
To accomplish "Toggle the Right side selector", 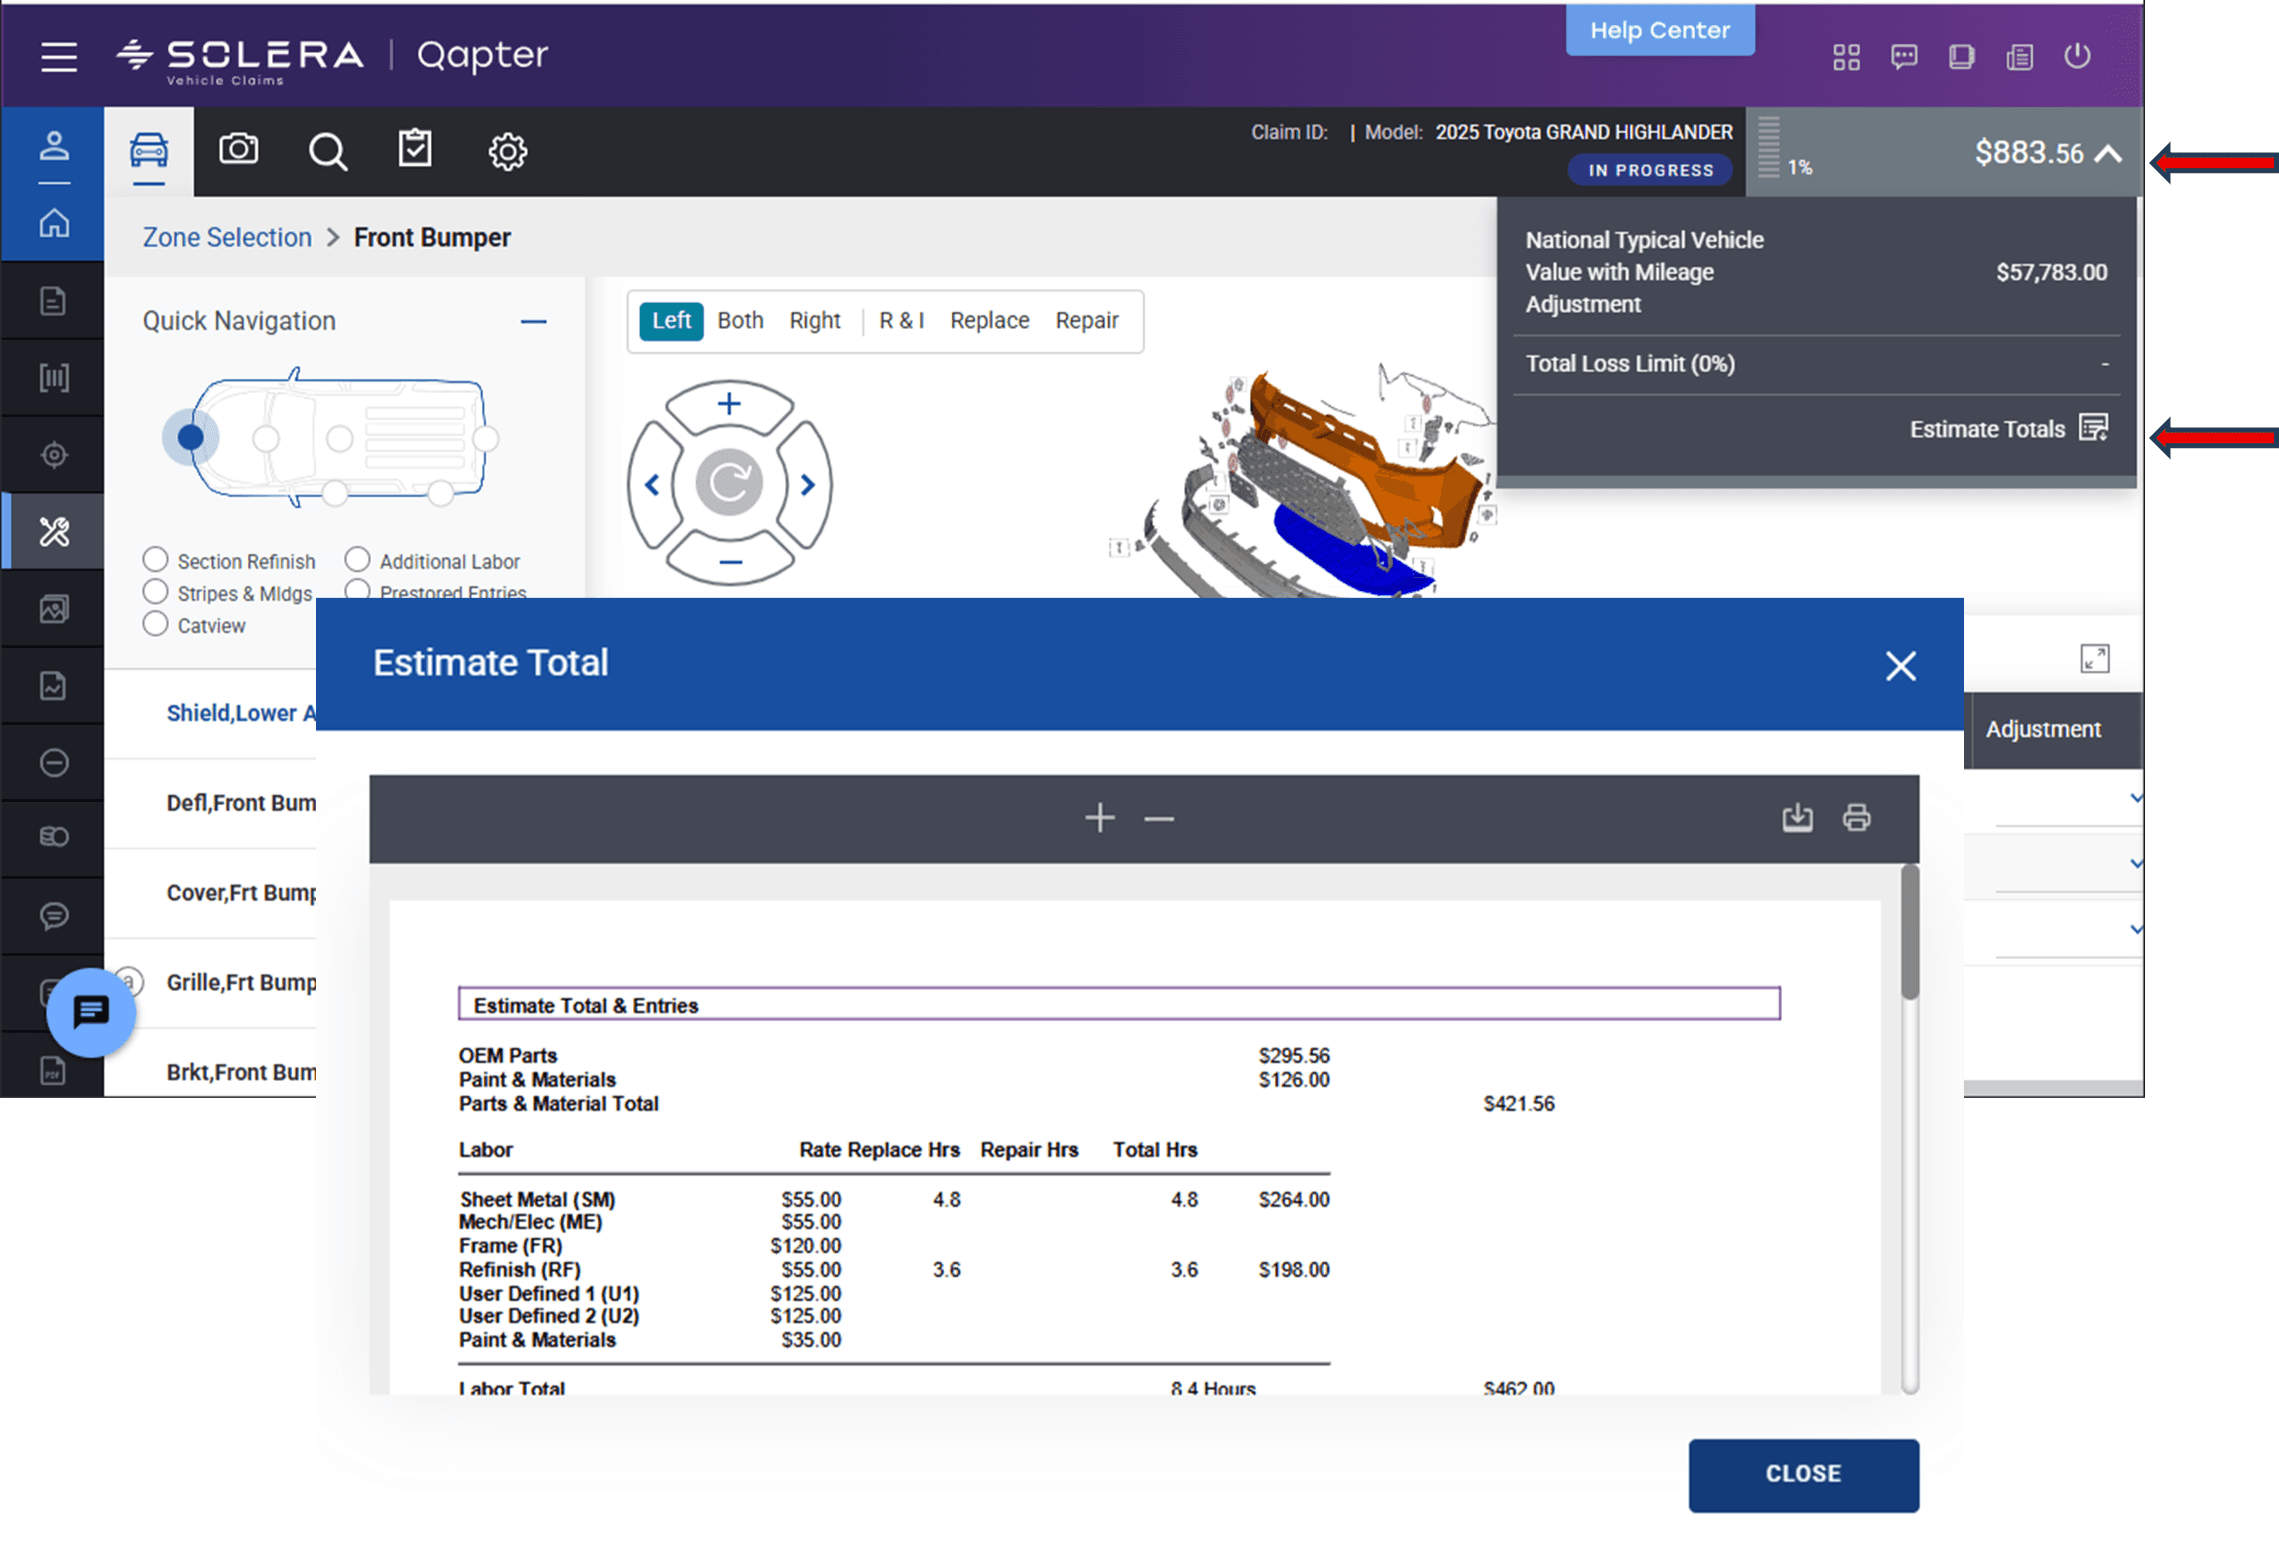I will 814,321.
